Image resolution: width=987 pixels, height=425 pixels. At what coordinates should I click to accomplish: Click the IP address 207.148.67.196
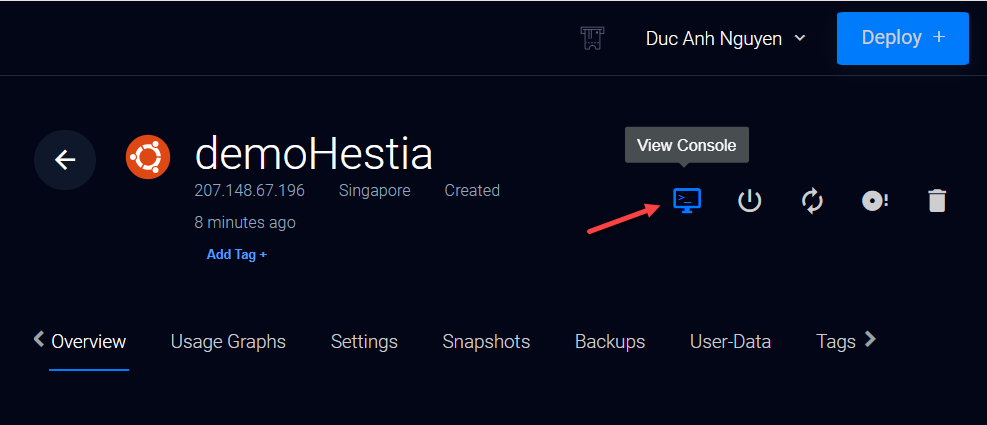(250, 190)
